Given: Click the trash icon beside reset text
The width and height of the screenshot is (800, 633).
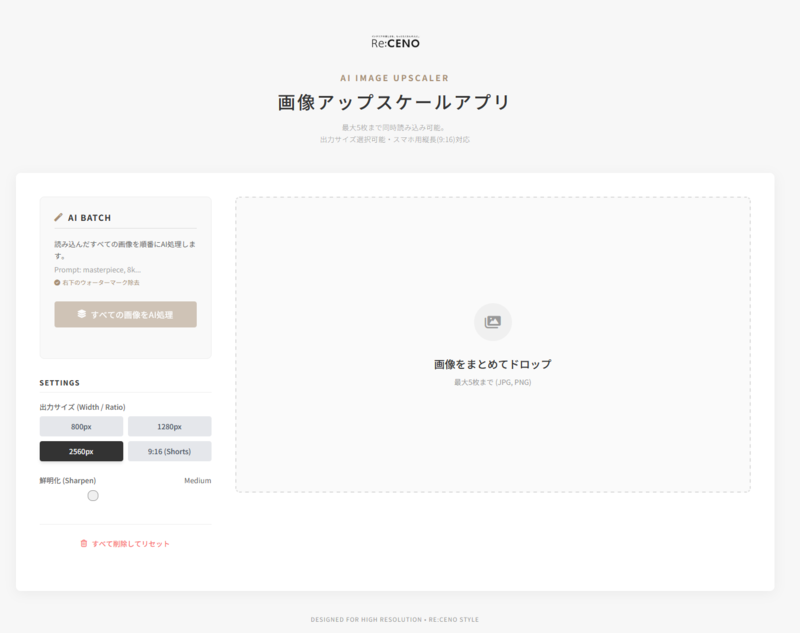Looking at the screenshot, I should coord(84,544).
